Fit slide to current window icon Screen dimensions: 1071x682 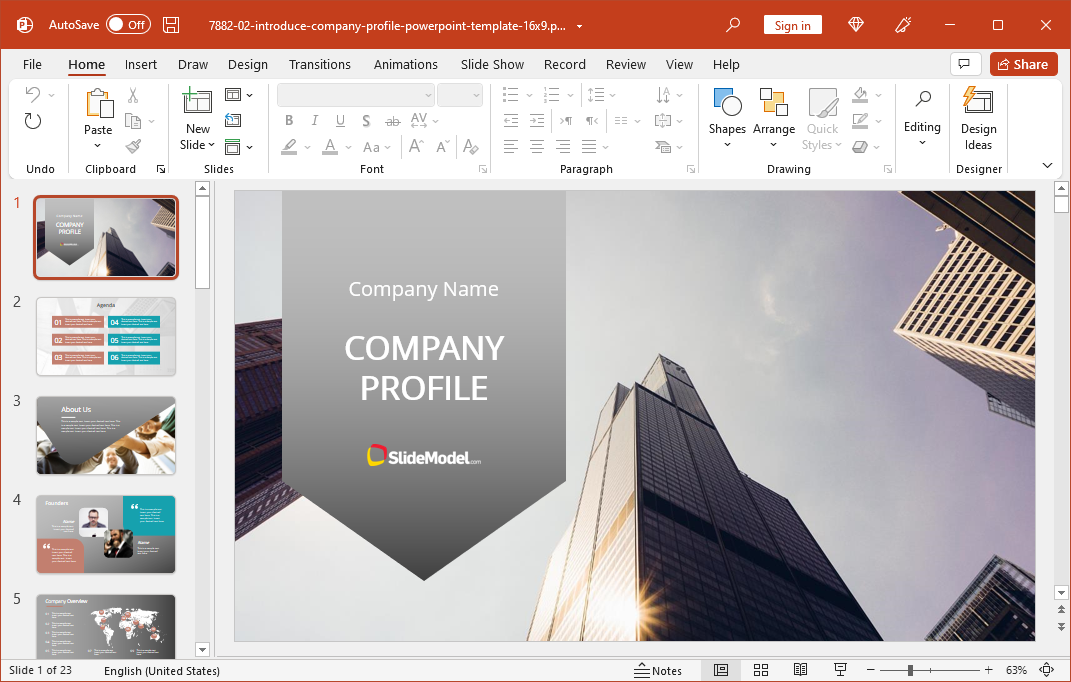click(1046, 670)
